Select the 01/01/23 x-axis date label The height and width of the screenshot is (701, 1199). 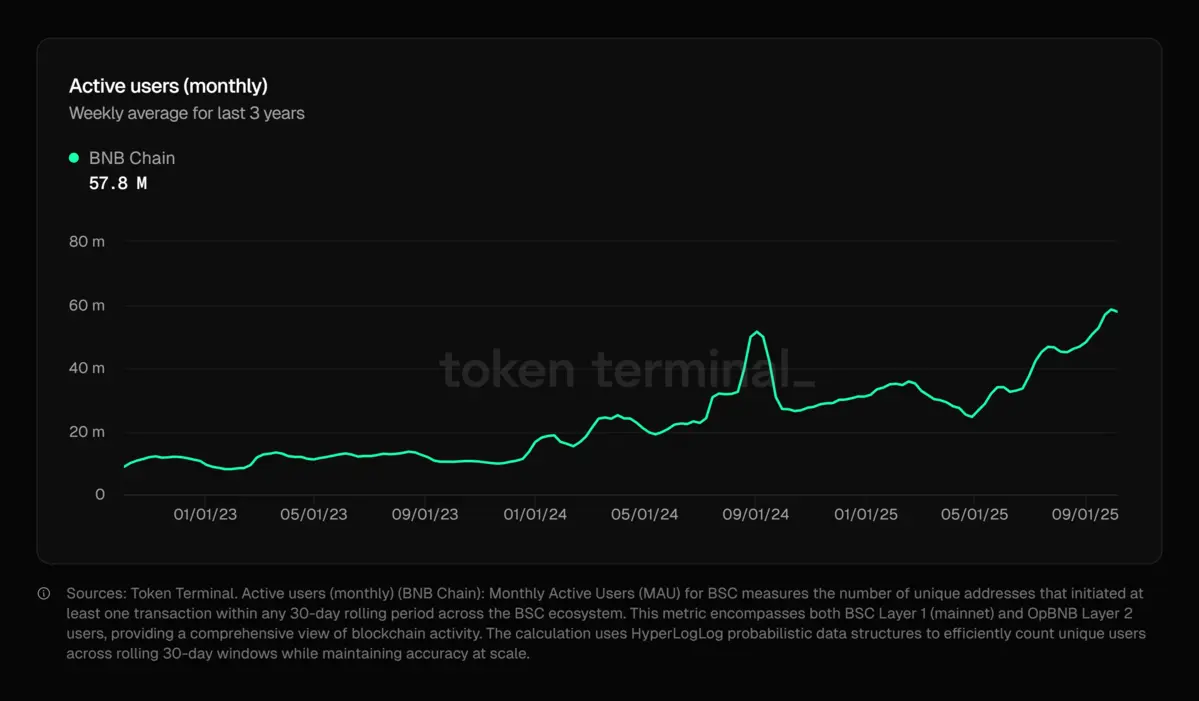tap(205, 515)
